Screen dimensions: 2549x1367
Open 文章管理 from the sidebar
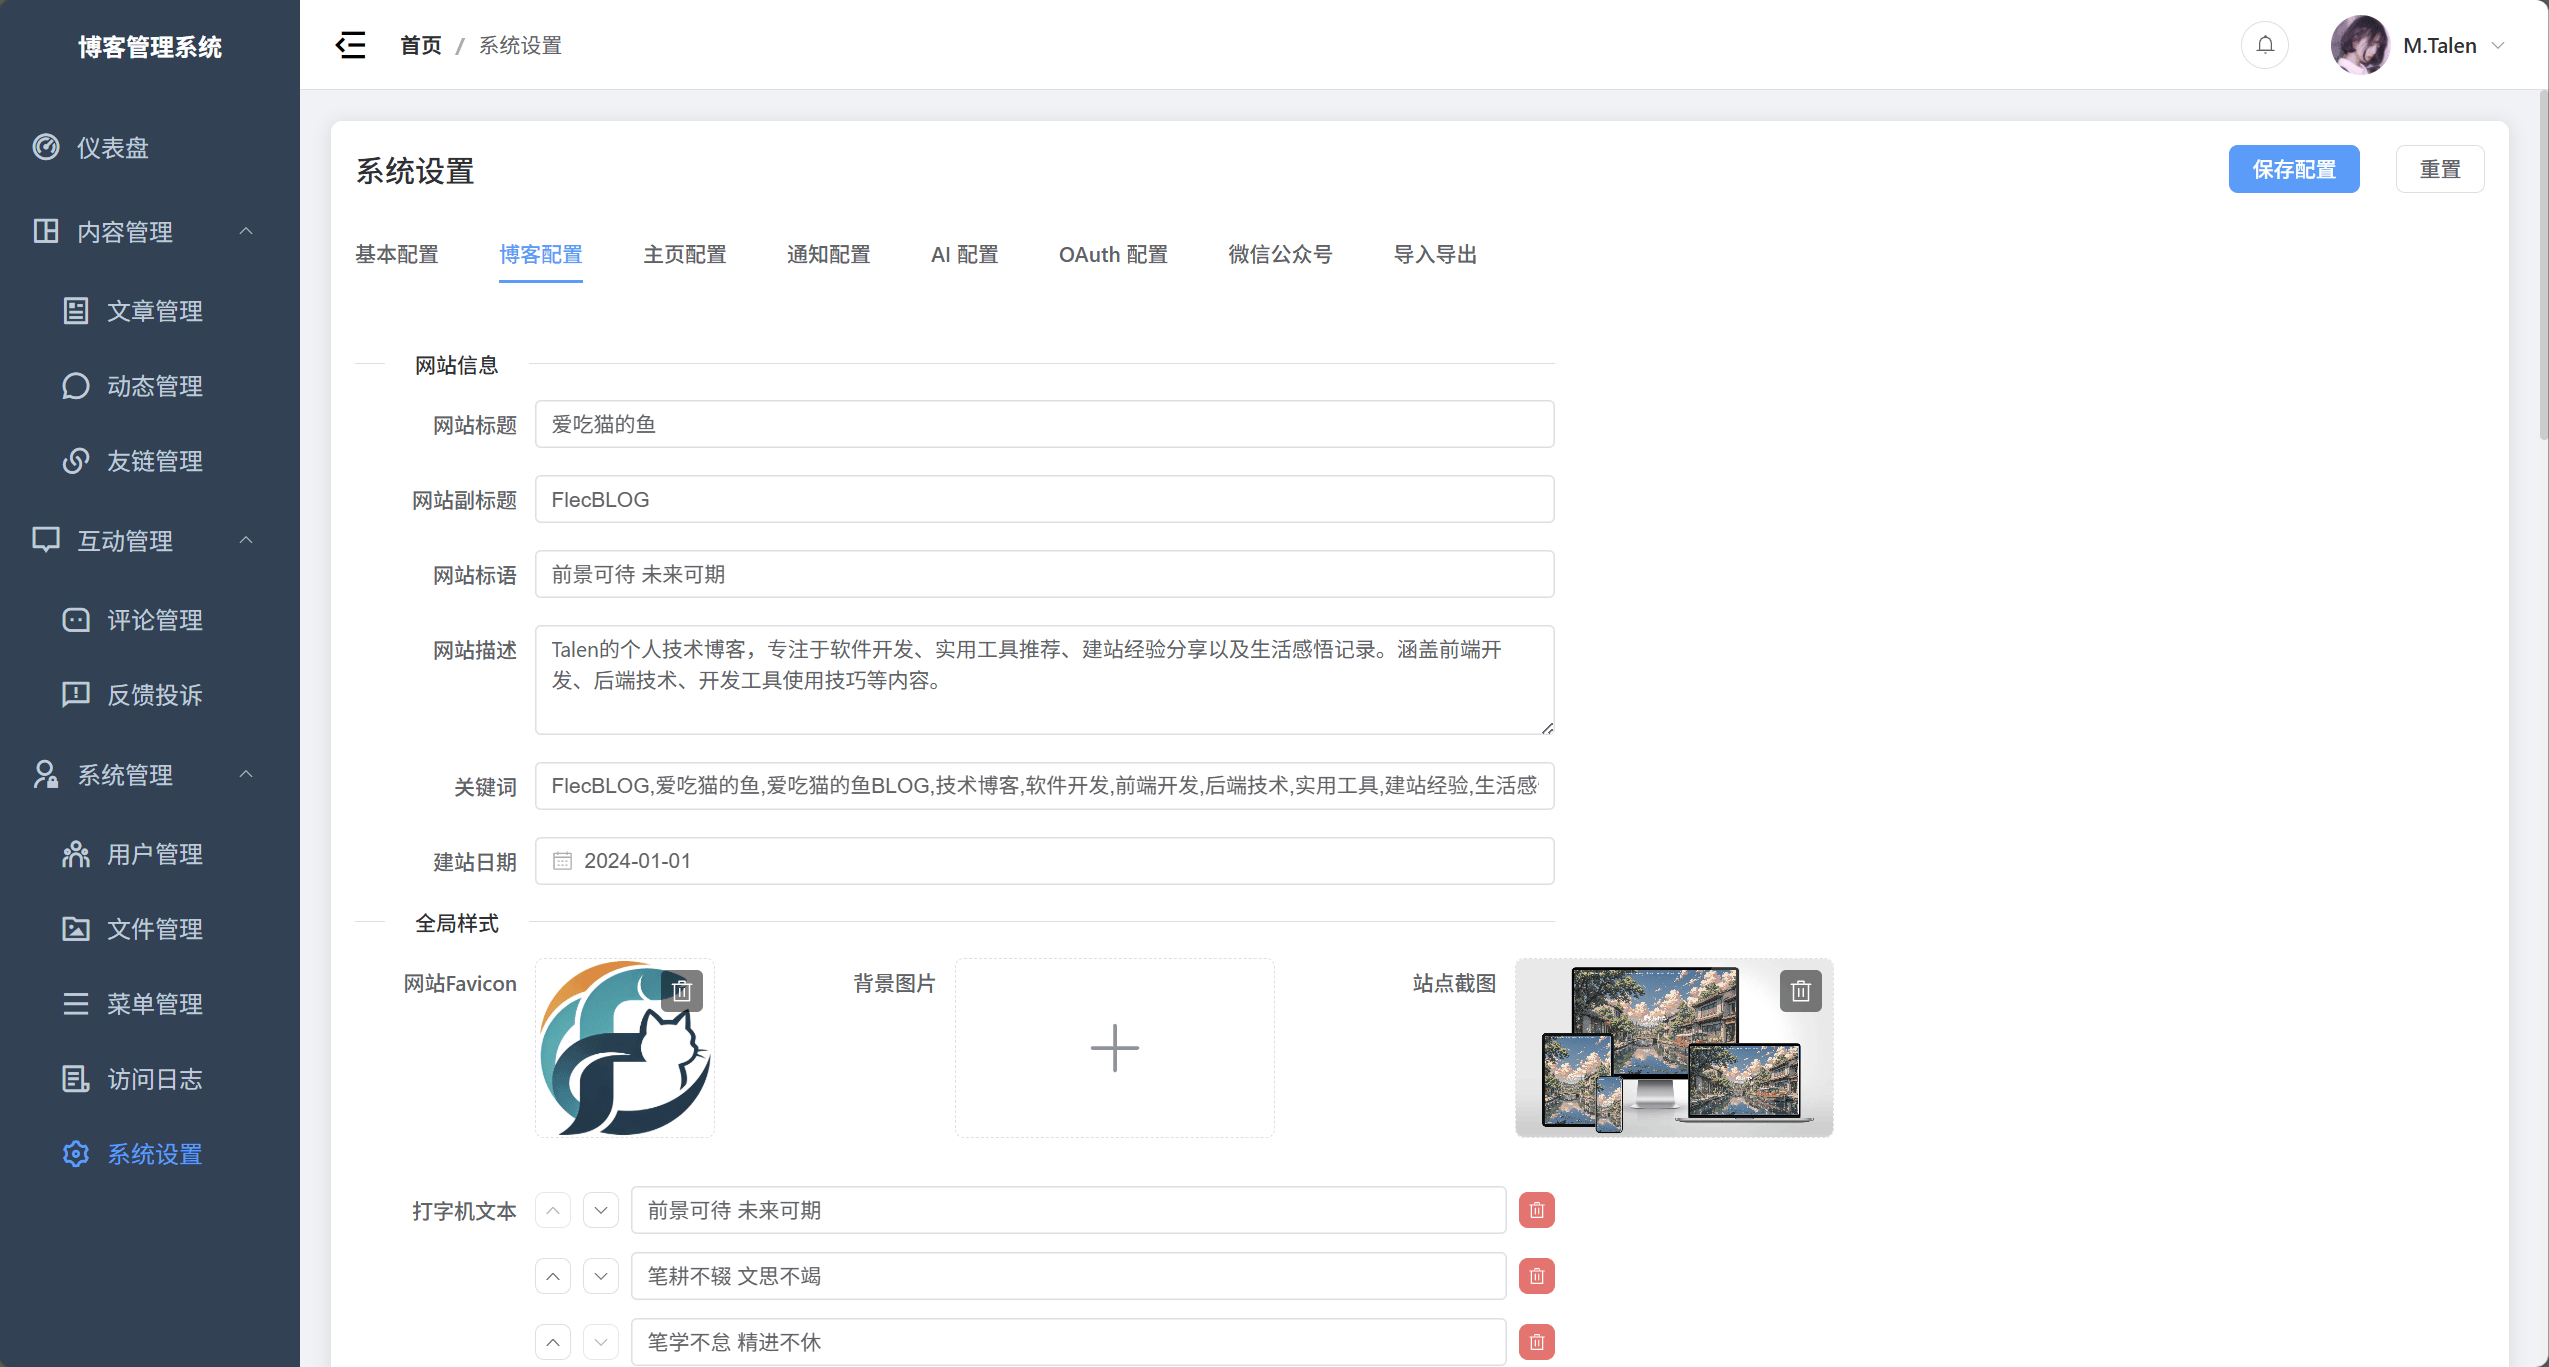click(155, 310)
